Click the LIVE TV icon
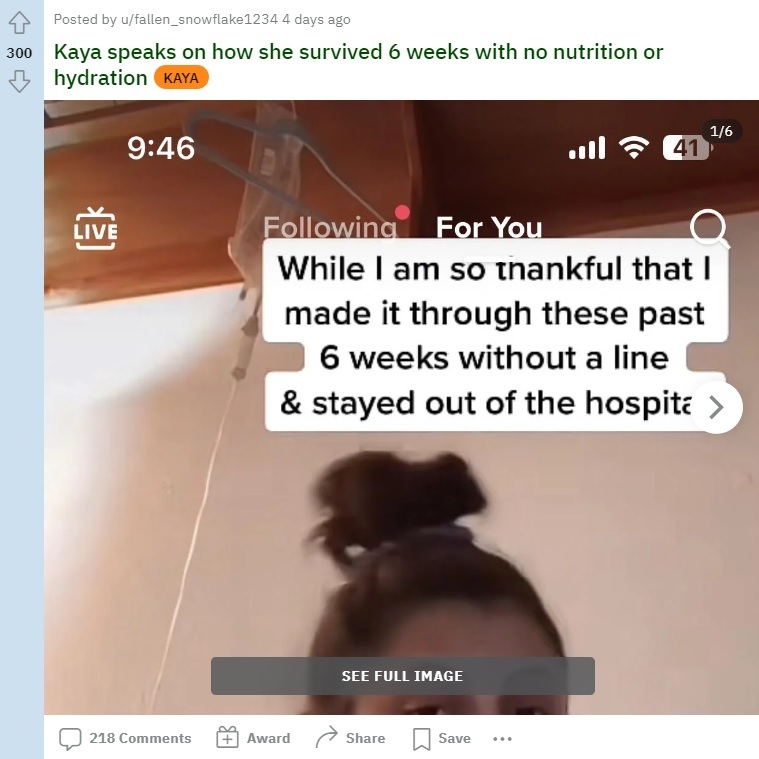 96,228
